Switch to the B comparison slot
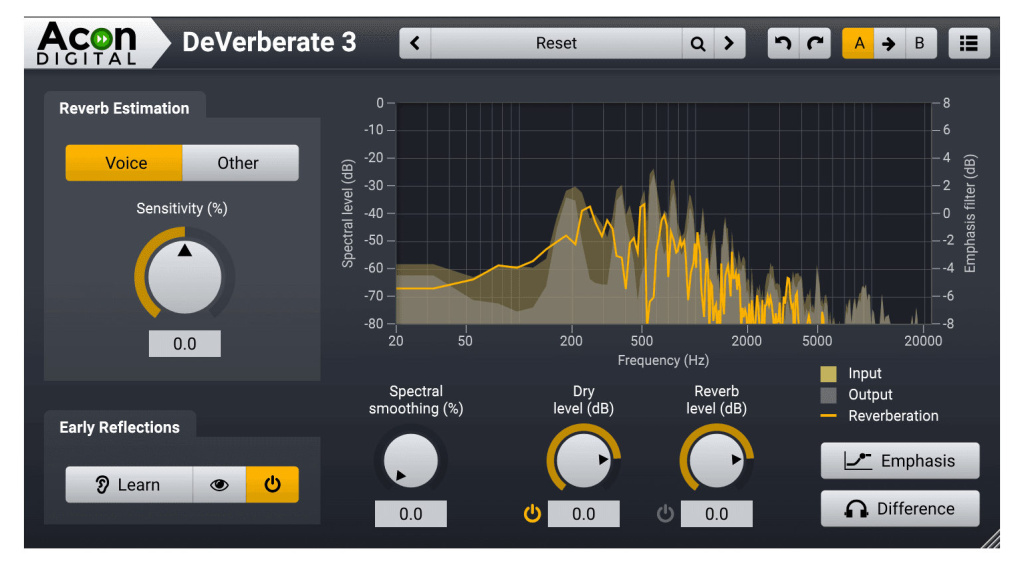This screenshot has height=565, width=1024. click(x=919, y=44)
